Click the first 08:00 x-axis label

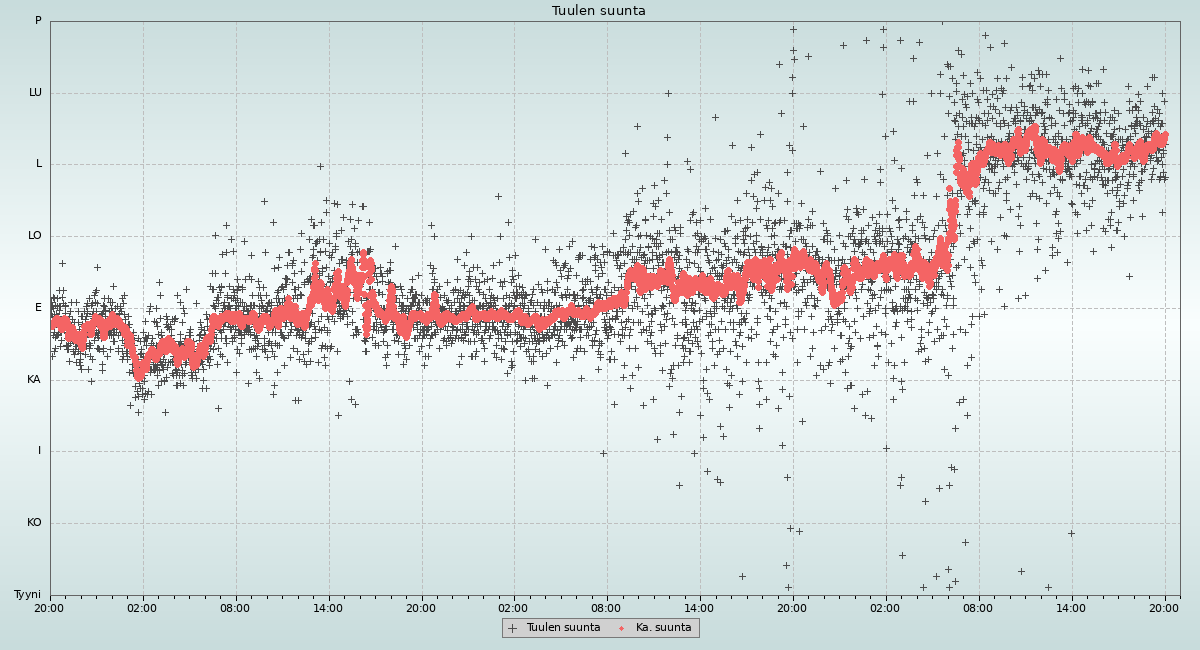[235, 607]
